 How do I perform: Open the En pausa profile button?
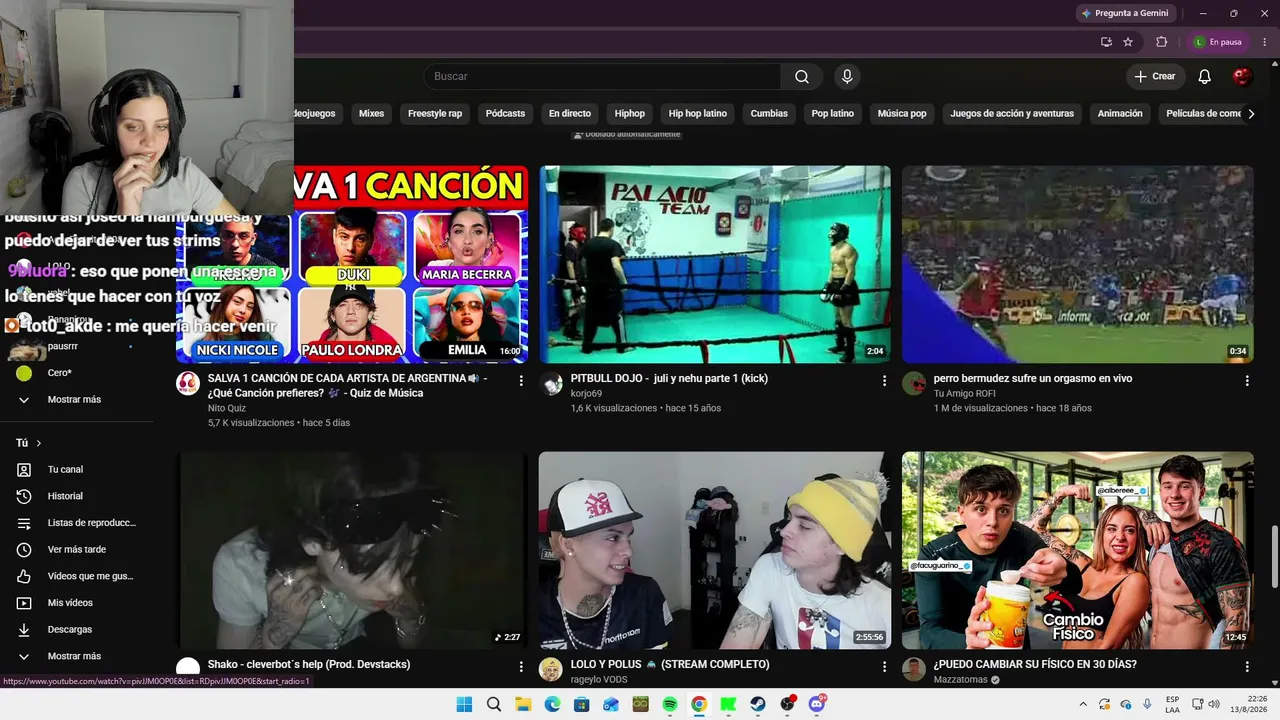1218,42
